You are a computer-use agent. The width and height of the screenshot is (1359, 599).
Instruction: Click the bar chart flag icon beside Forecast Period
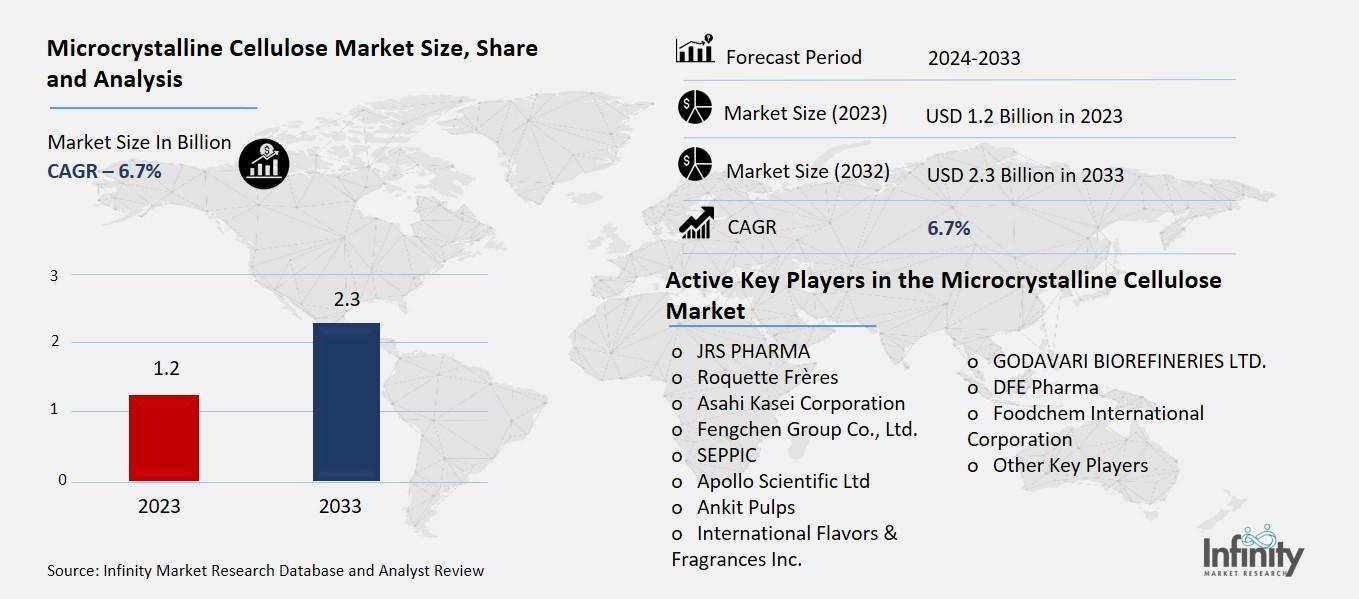tap(694, 49)
